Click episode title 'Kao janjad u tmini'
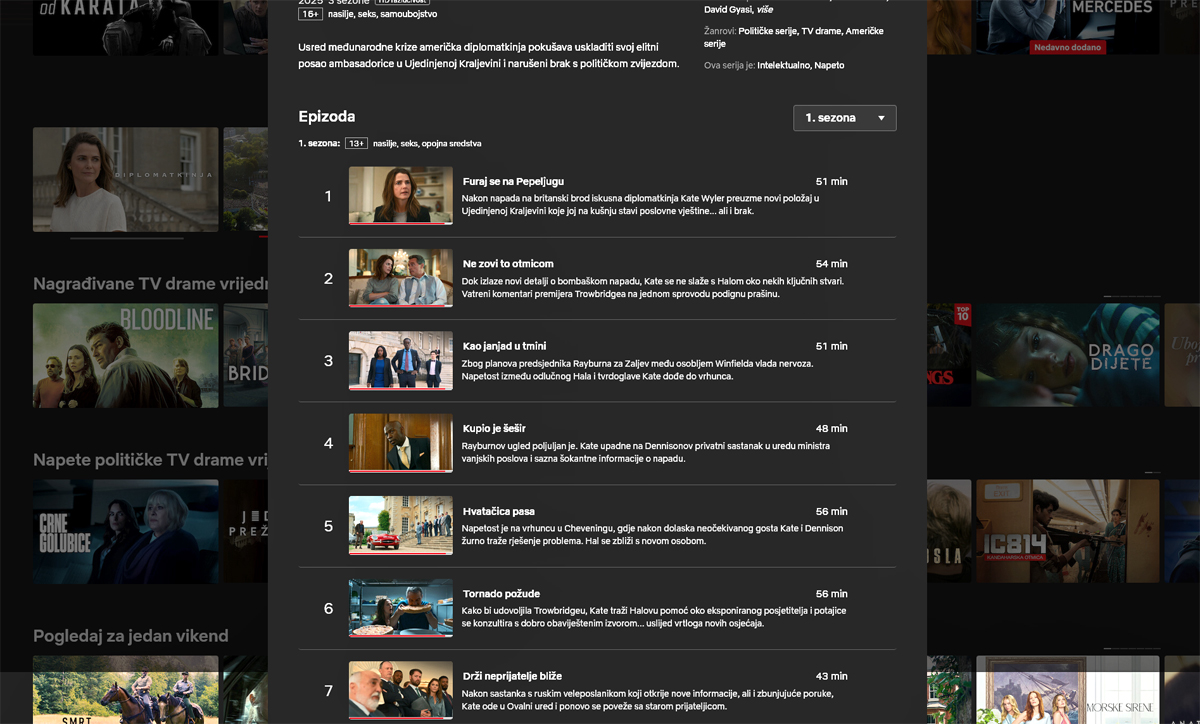The height and width of the screenshot is (724, 1200). 505,346
